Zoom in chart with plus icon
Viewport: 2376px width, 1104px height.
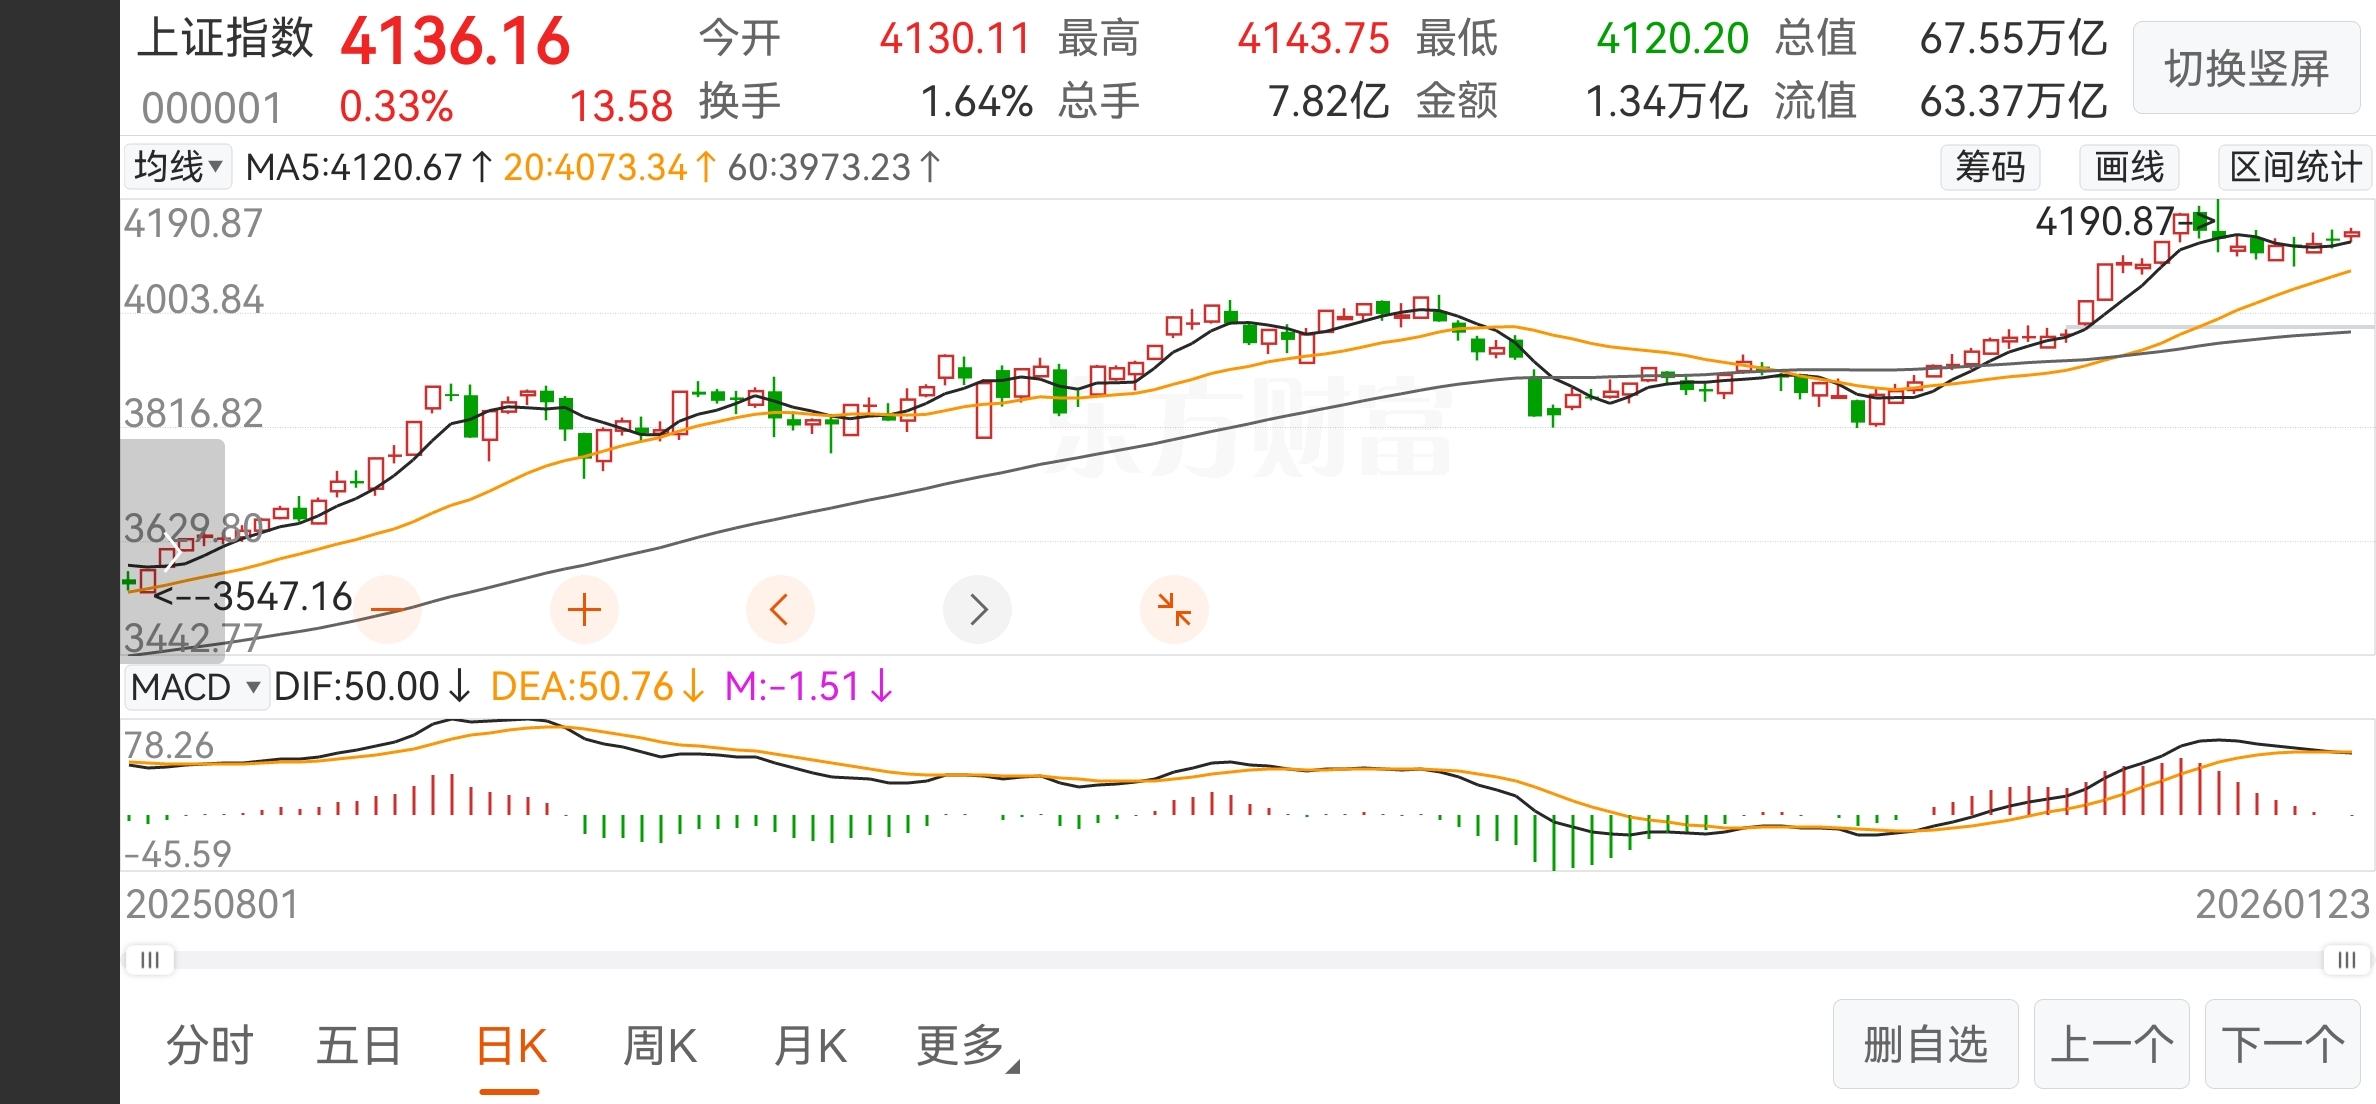coord(584,609)
